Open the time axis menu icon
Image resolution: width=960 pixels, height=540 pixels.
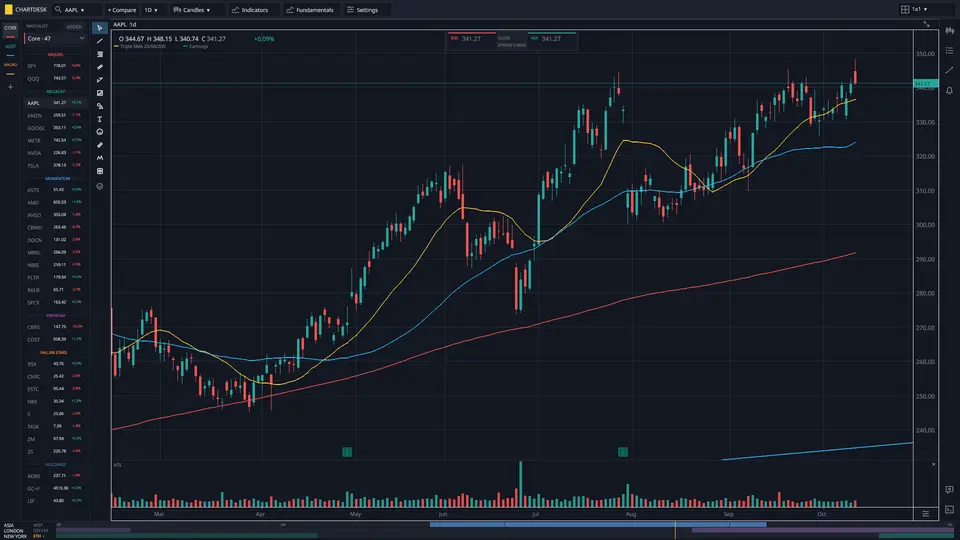(926, 514)
